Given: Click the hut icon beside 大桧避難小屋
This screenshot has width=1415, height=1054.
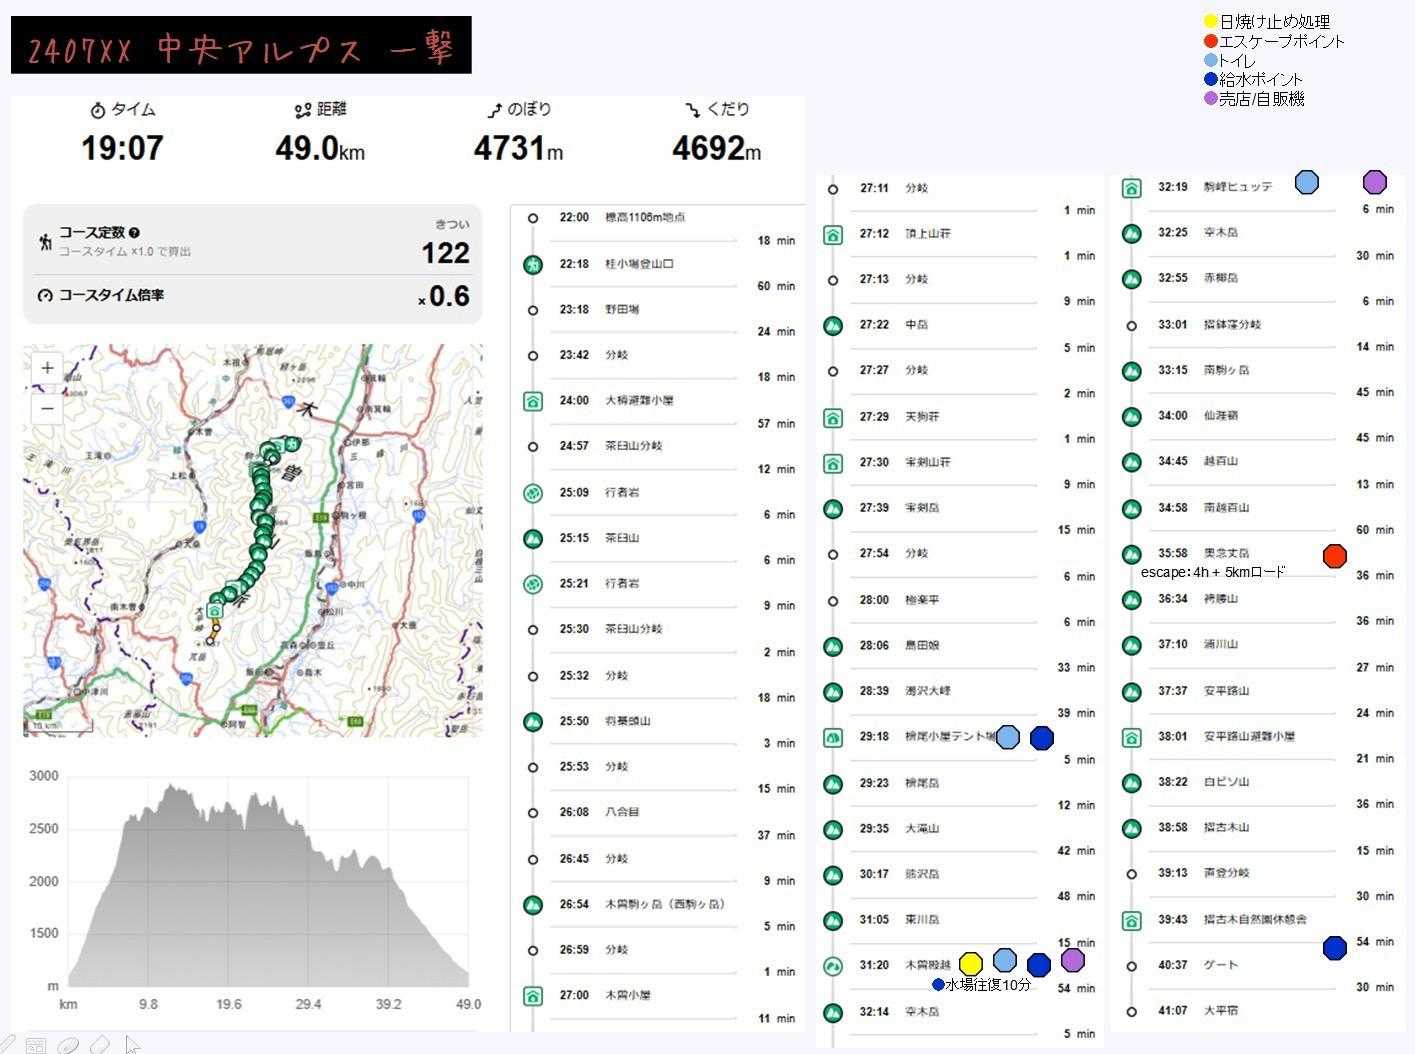Looking at the screenshot, I should point(533,401).
